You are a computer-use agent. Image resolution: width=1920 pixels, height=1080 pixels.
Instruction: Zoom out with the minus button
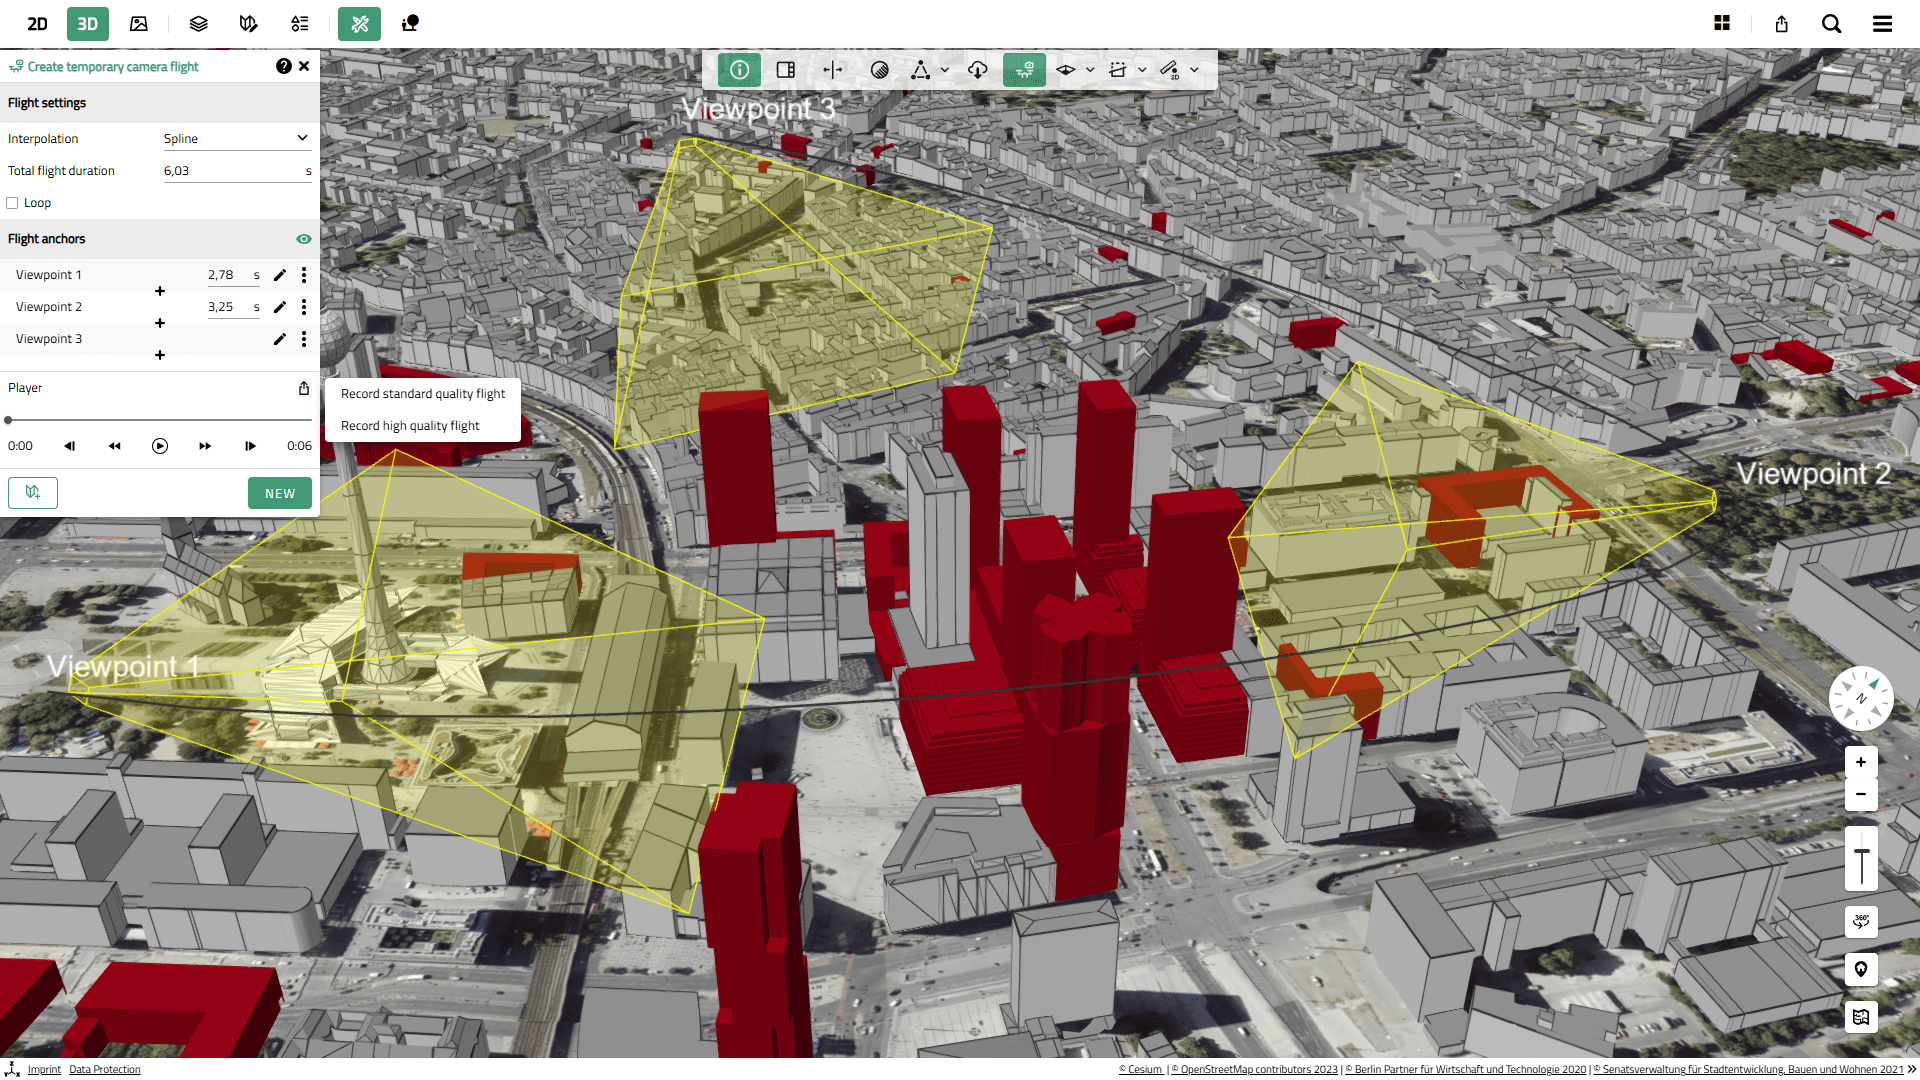tap(1861, 794)
